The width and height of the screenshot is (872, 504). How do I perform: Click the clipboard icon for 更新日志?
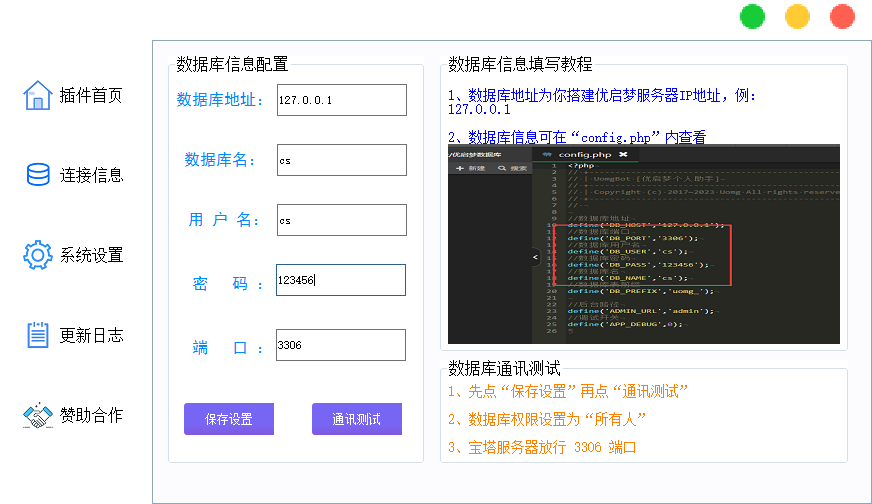click(x=37, y=335)
